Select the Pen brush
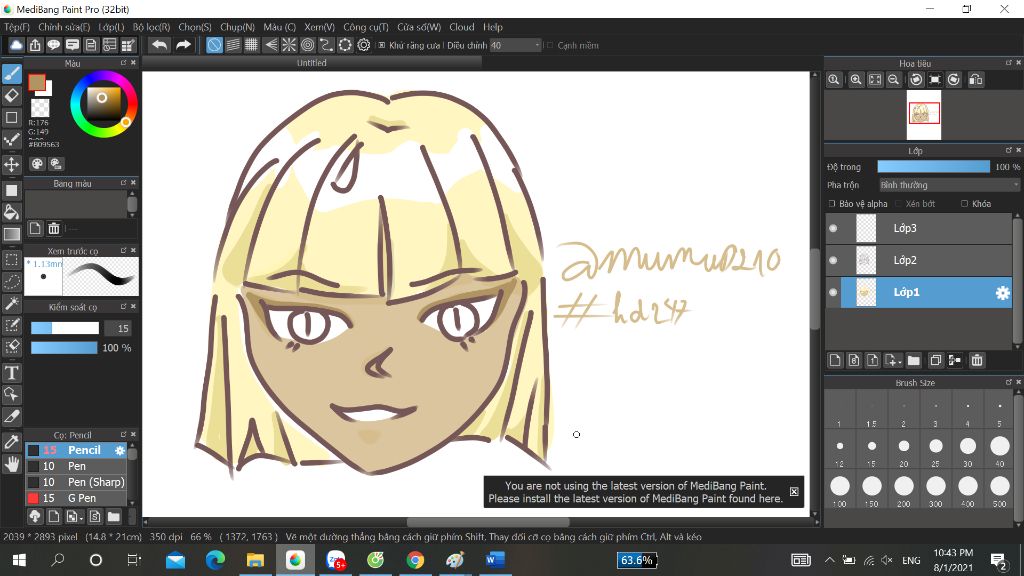This screenshot has height=576, width=1024. [76, 466]
